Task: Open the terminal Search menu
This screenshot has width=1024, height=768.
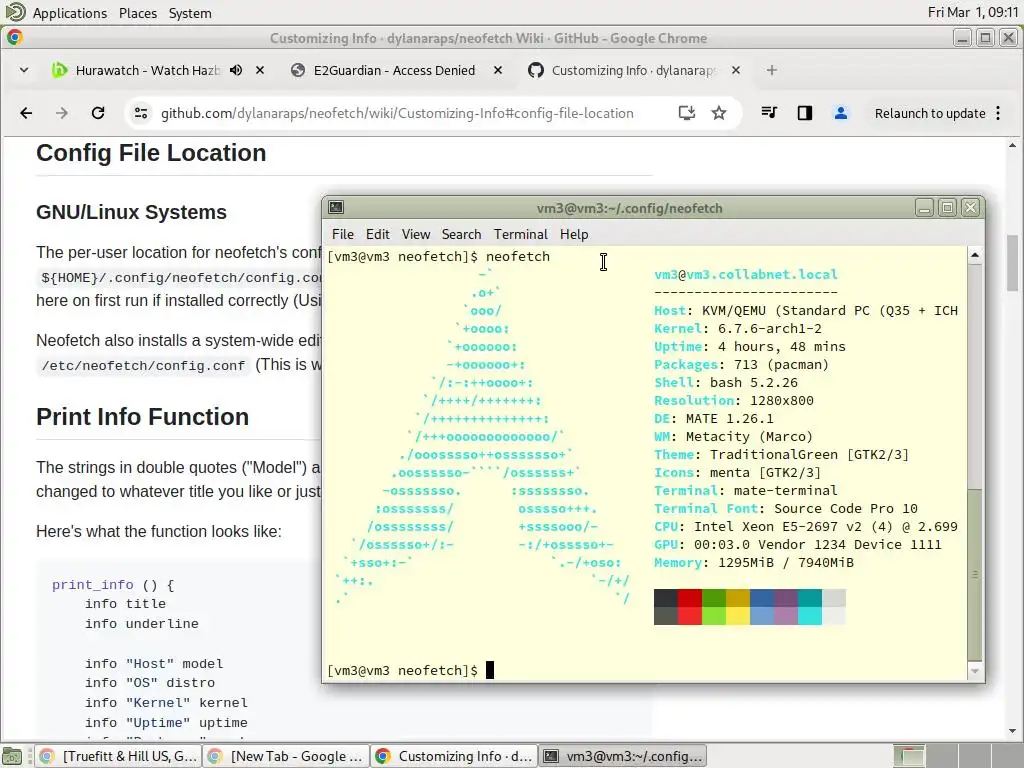Action: (461, 234)
